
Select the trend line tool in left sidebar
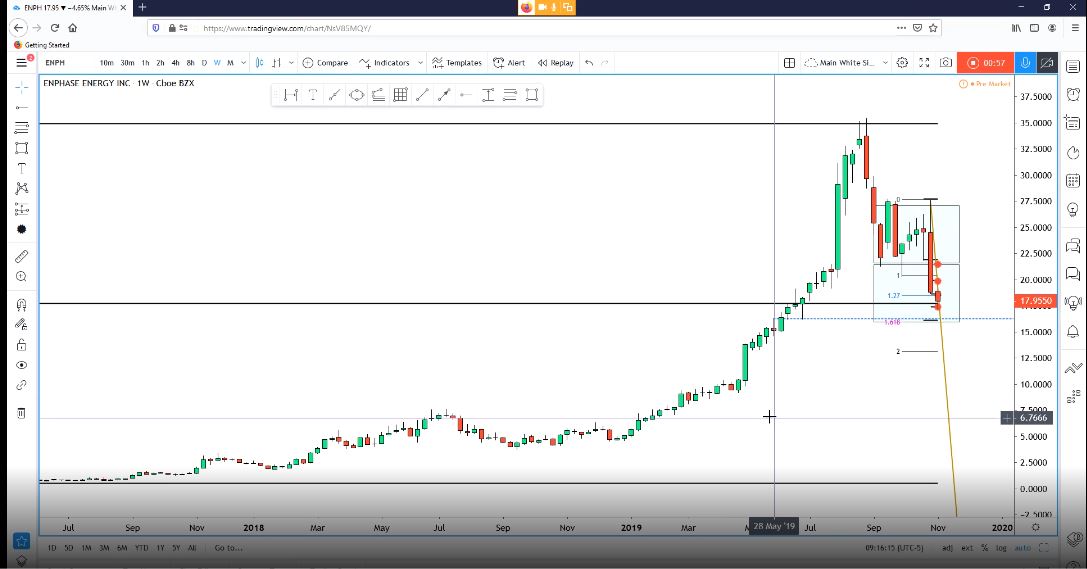click(21, 107)
